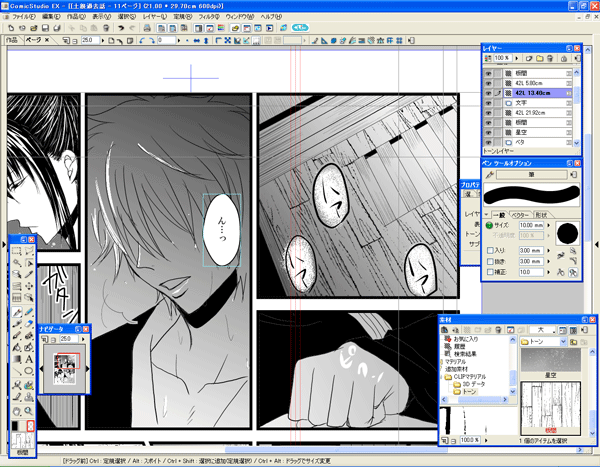Select the lasso selection tool

tap(29, 251)
